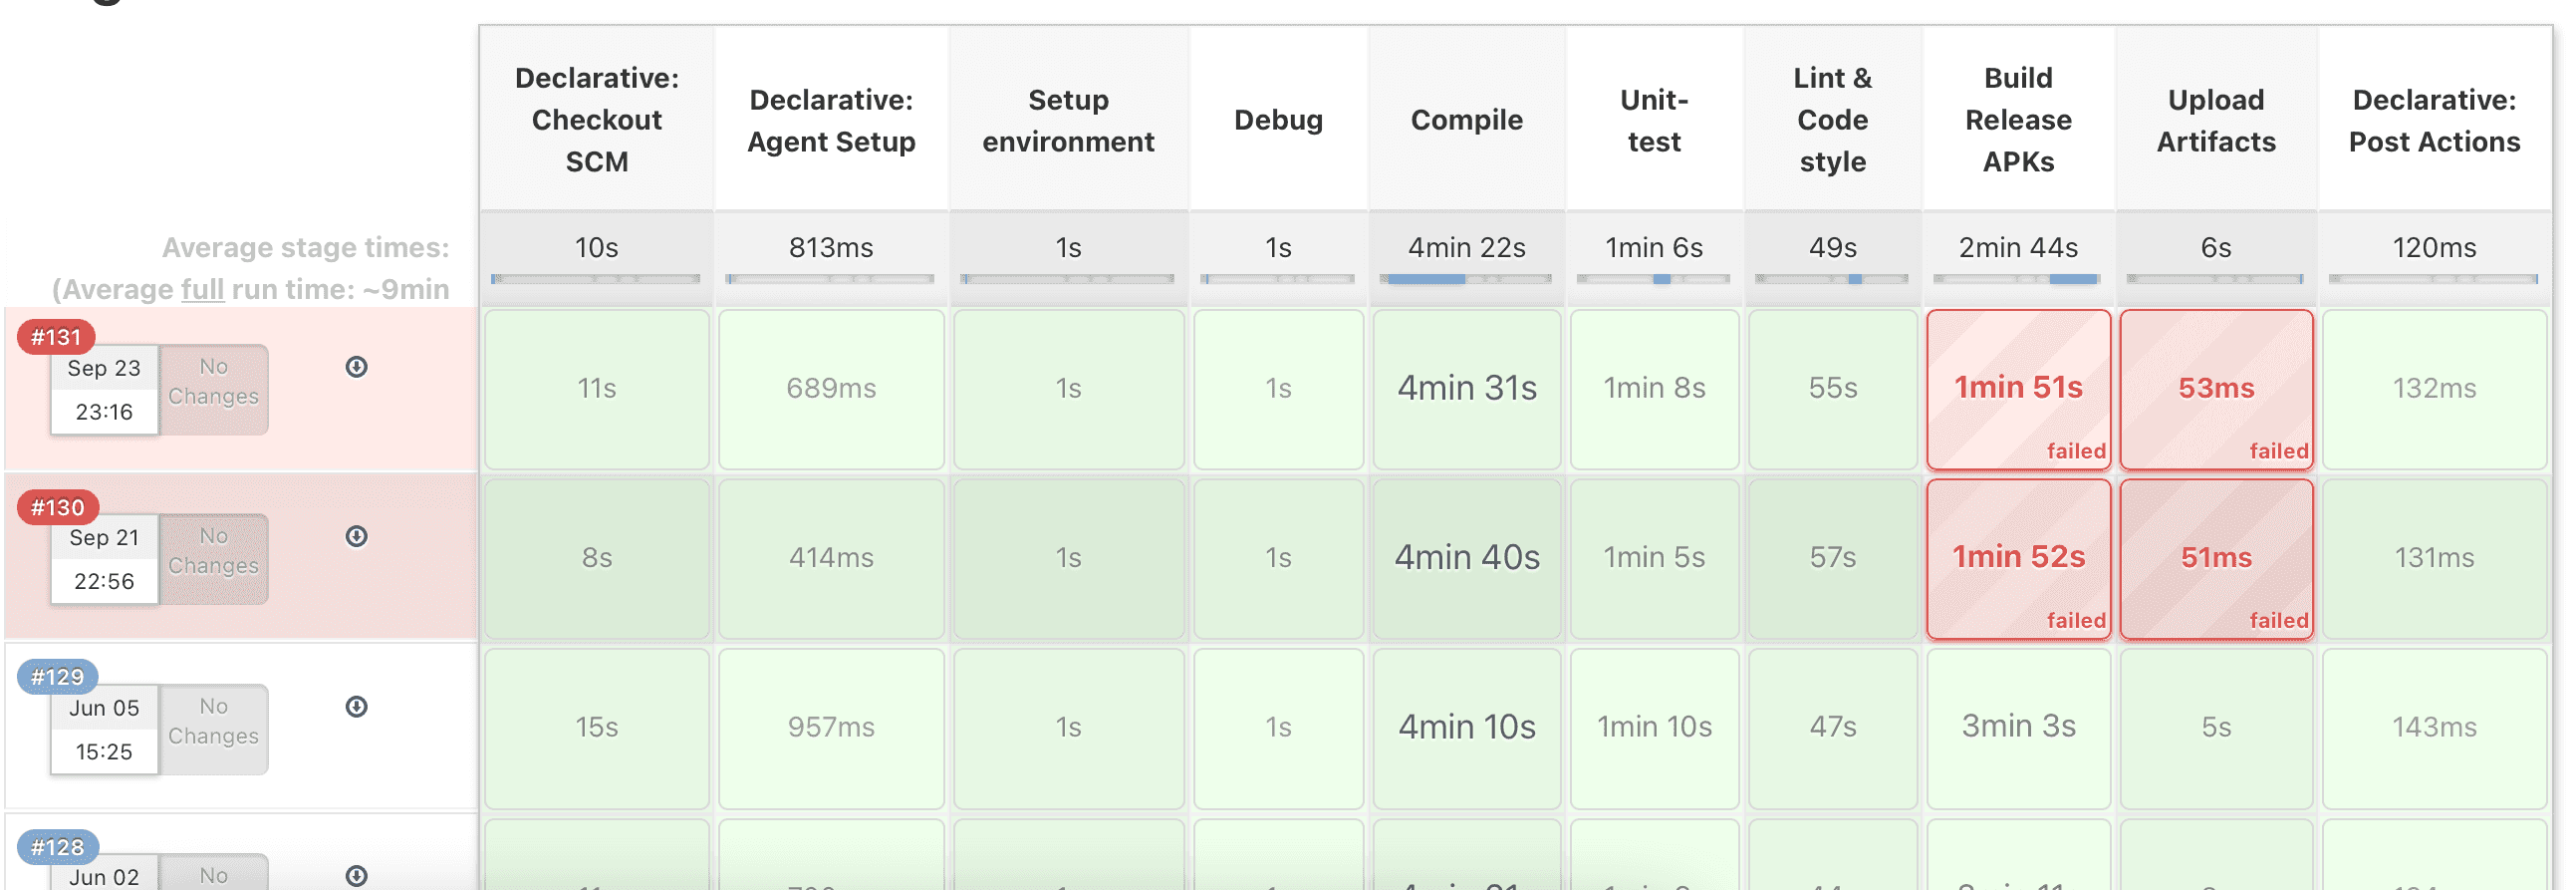Select the Sep 21 22:56 date box
The height and width of the screenshot is (890, 2576).
[x=104, y=560]
